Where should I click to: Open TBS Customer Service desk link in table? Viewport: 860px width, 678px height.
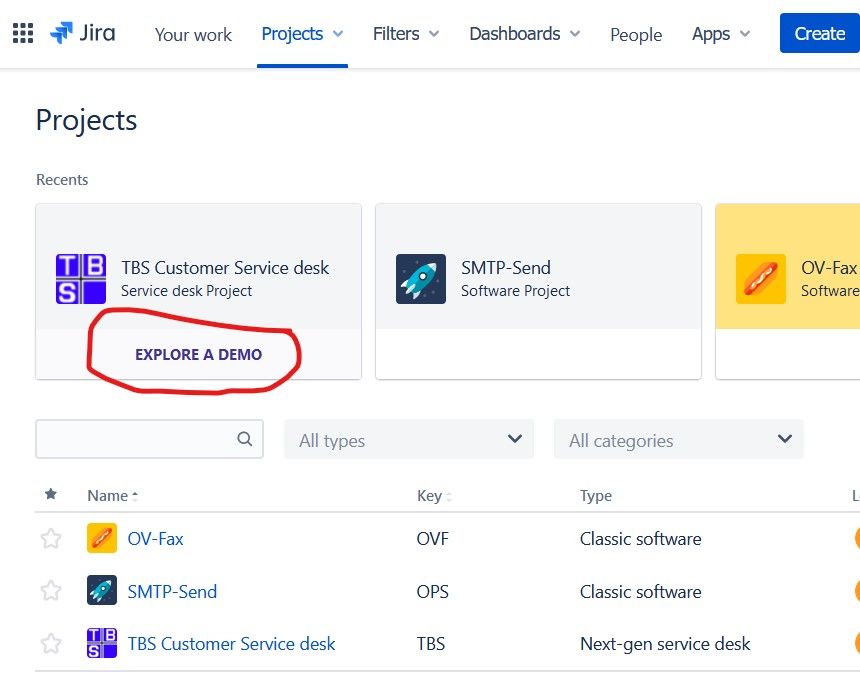pos(231,643)
